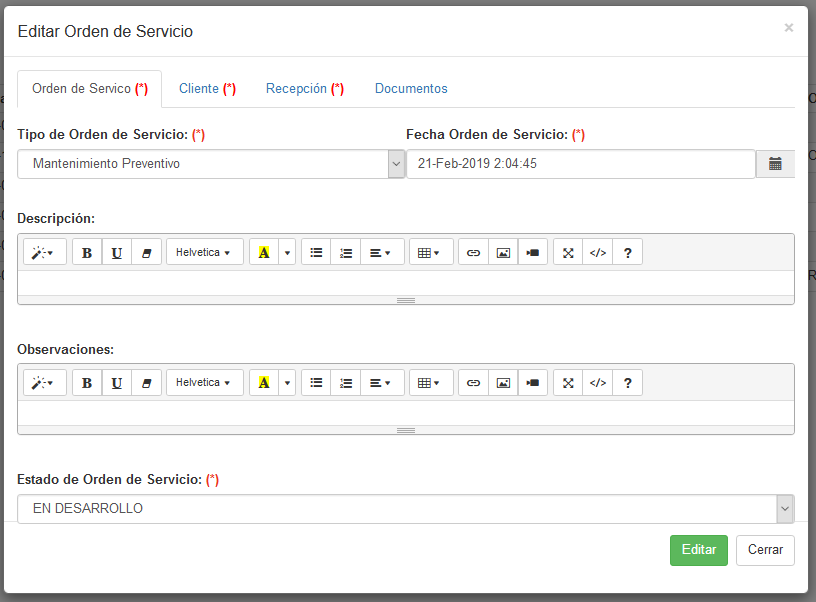Click Underline icon in Observaciones toolbar
Screen dimensions: 816x602
[117, 383]
